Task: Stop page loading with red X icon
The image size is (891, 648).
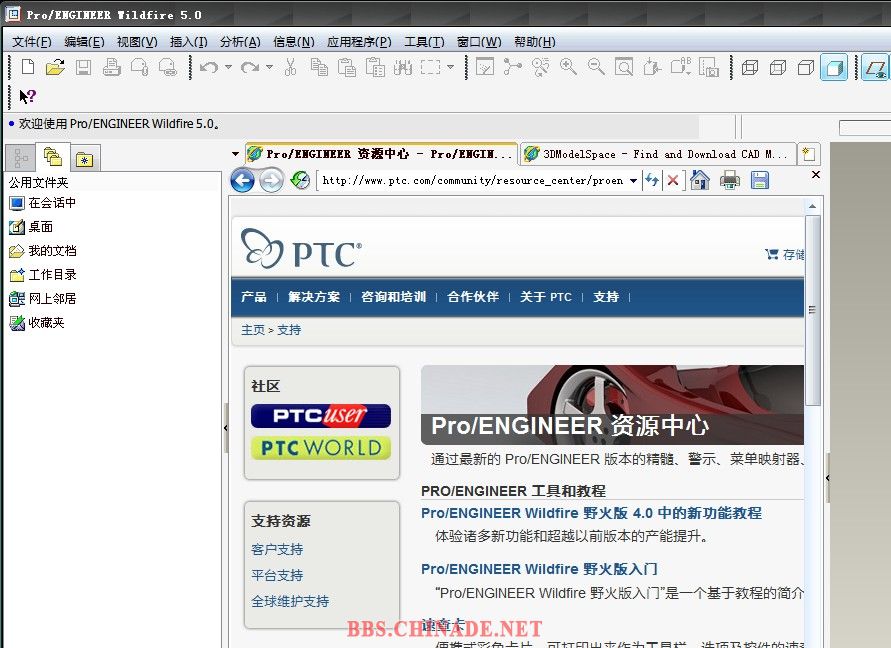Action: tap(673, 181)
